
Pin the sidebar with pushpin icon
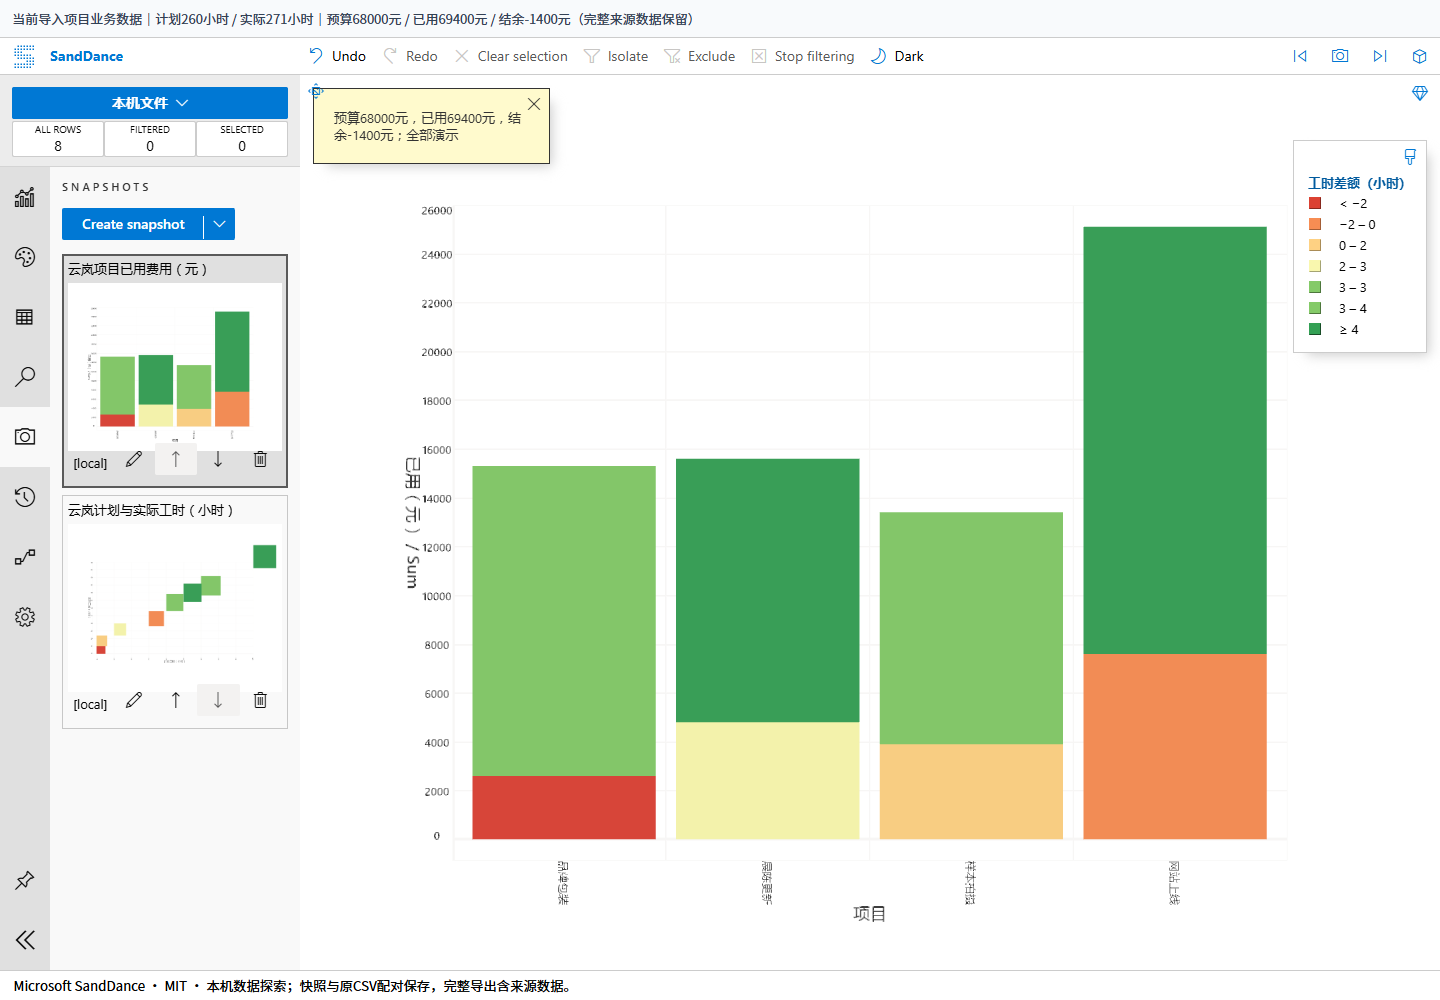(25, 880)
